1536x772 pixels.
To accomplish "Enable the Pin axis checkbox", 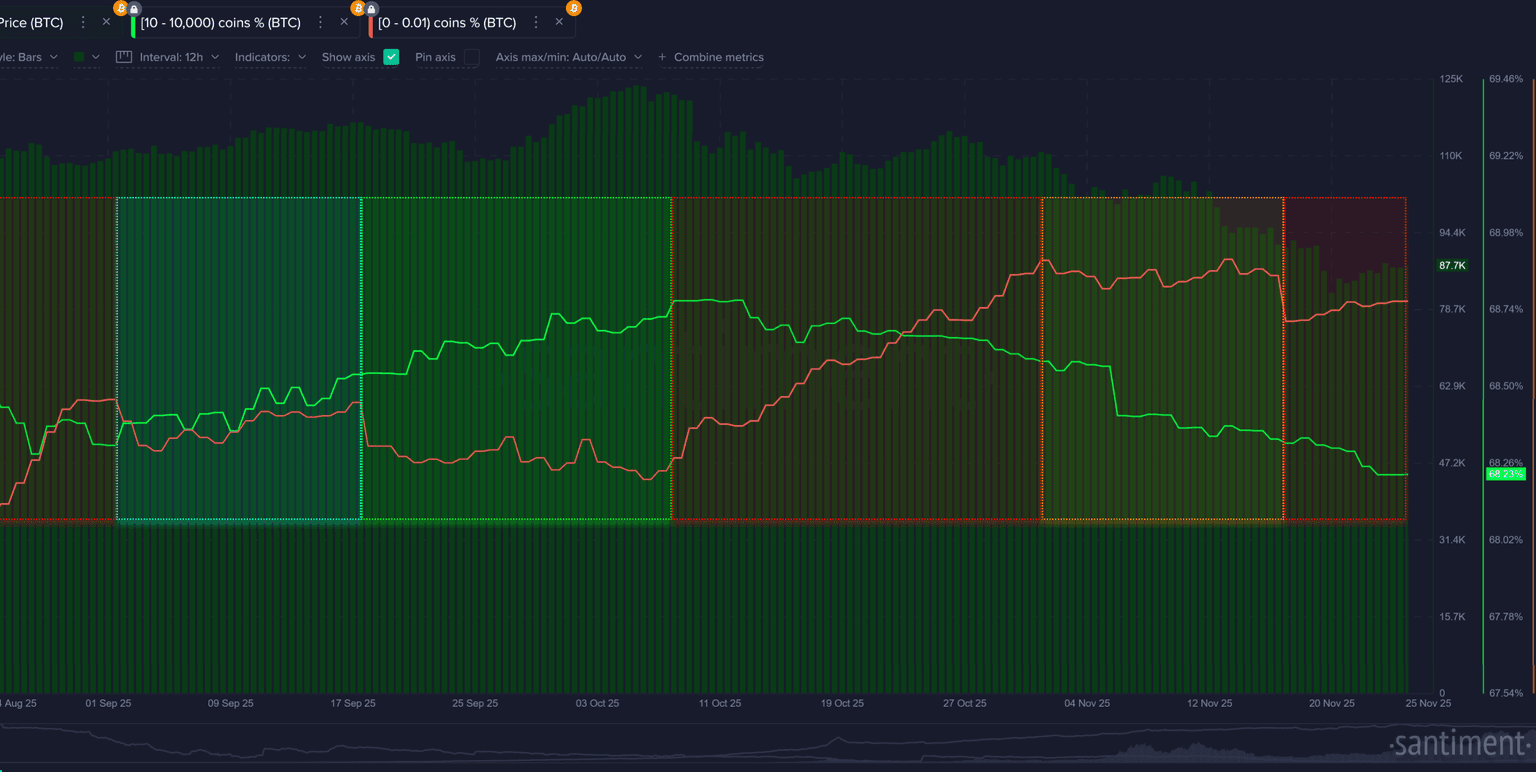I will click(x=471, y=57).
